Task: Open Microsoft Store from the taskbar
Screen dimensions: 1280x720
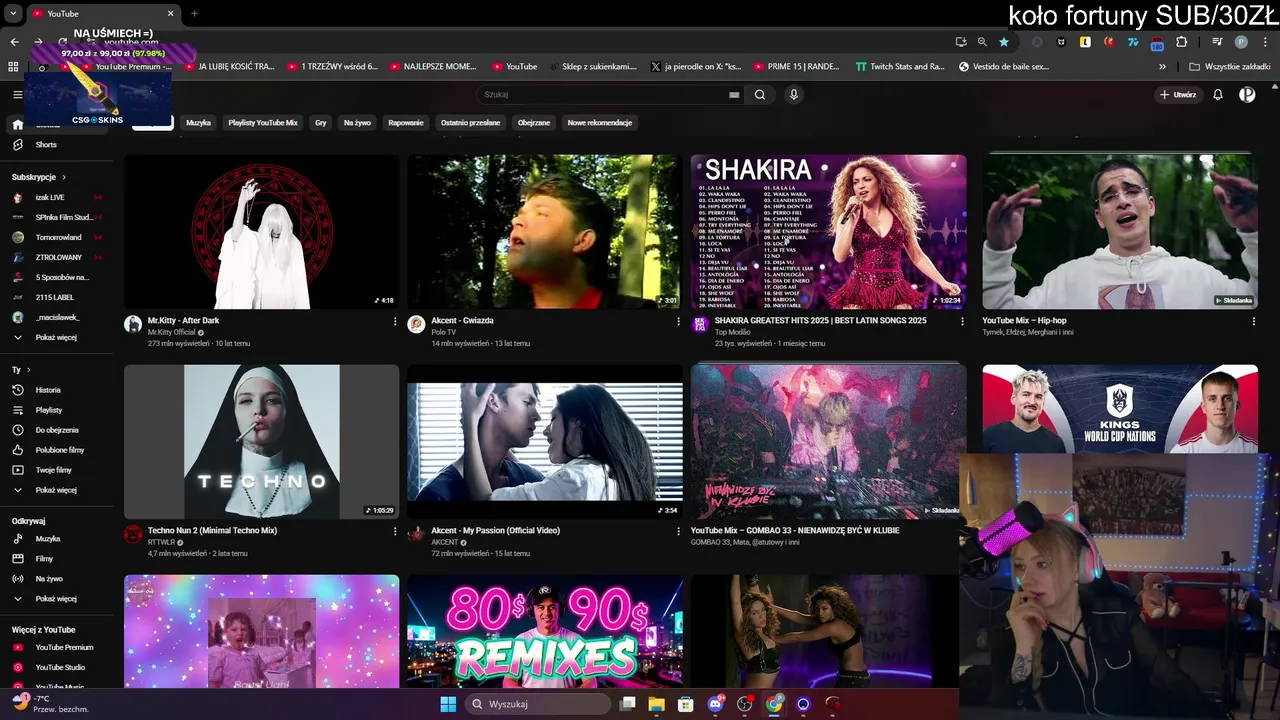Action: 685,704
